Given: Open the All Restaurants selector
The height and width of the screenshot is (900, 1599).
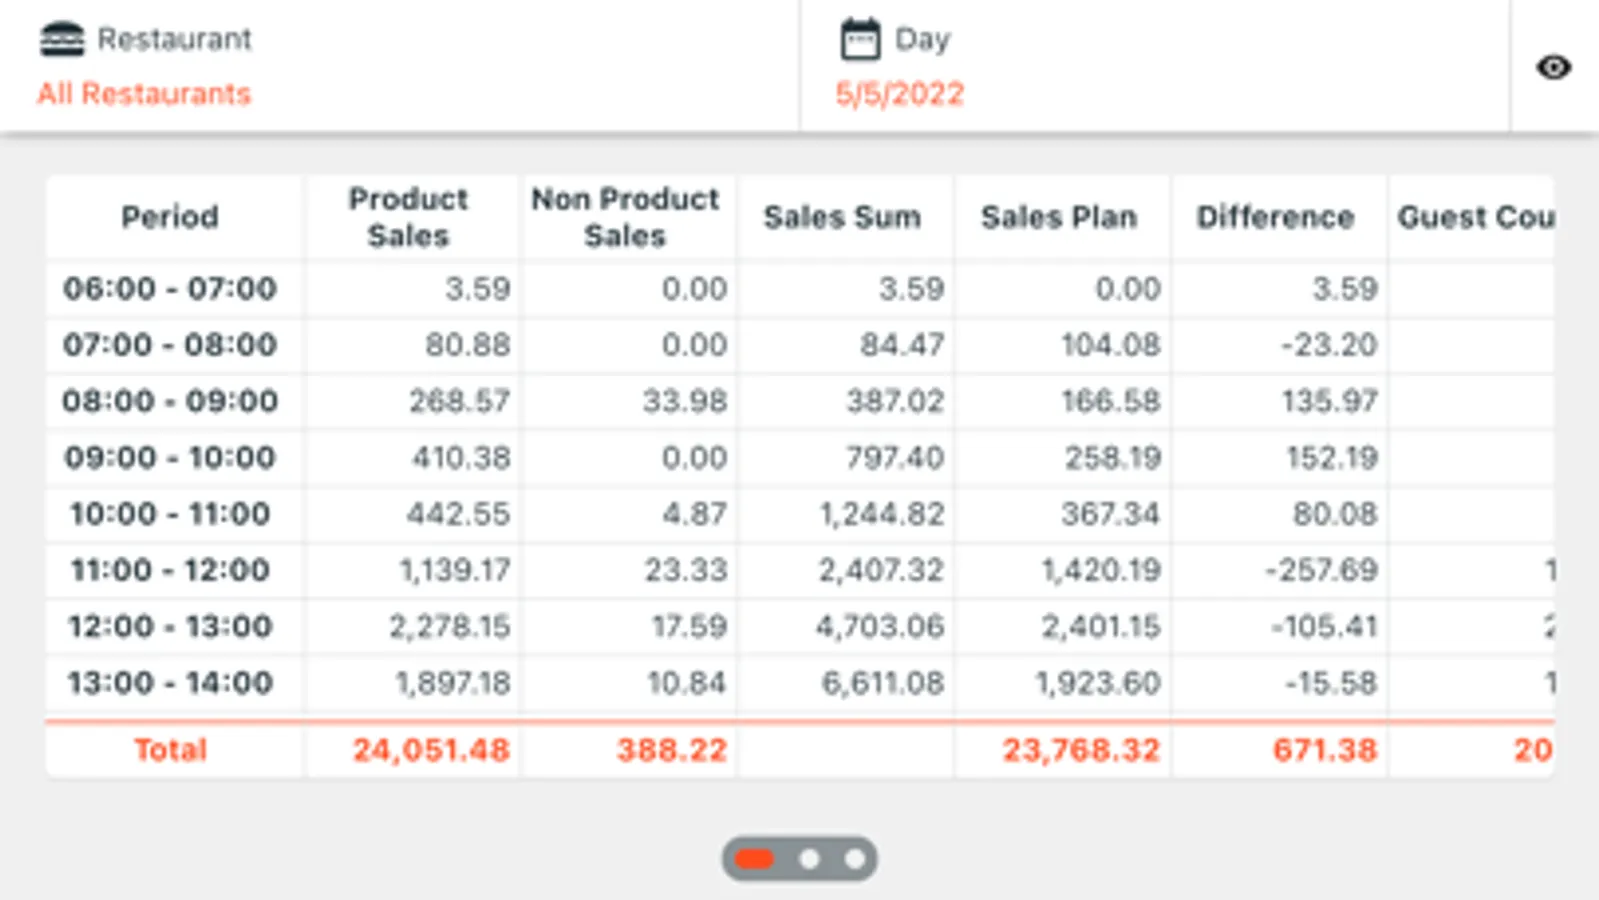Looking at the screenshot, I should click(x=144, y=94).
